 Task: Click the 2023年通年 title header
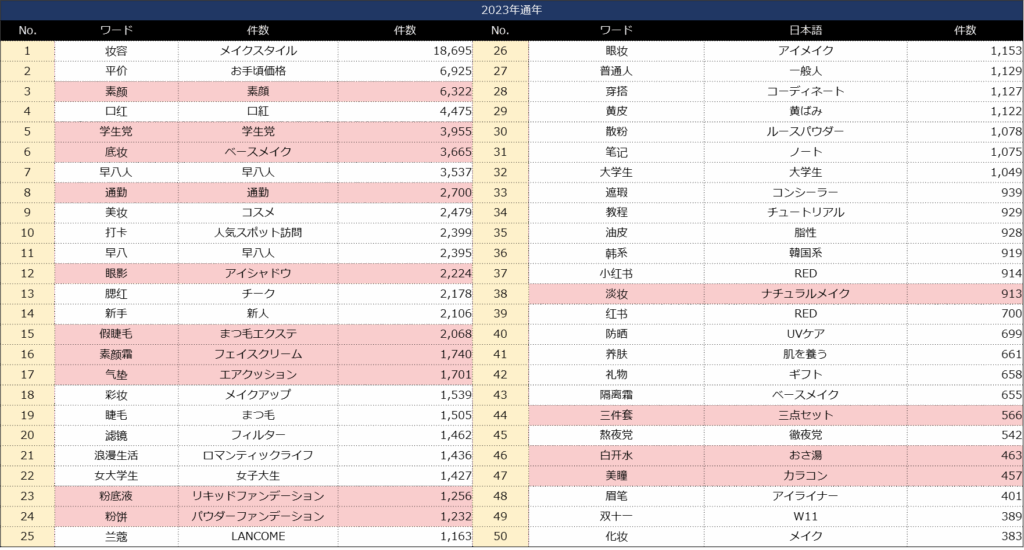tap(511, 9)
